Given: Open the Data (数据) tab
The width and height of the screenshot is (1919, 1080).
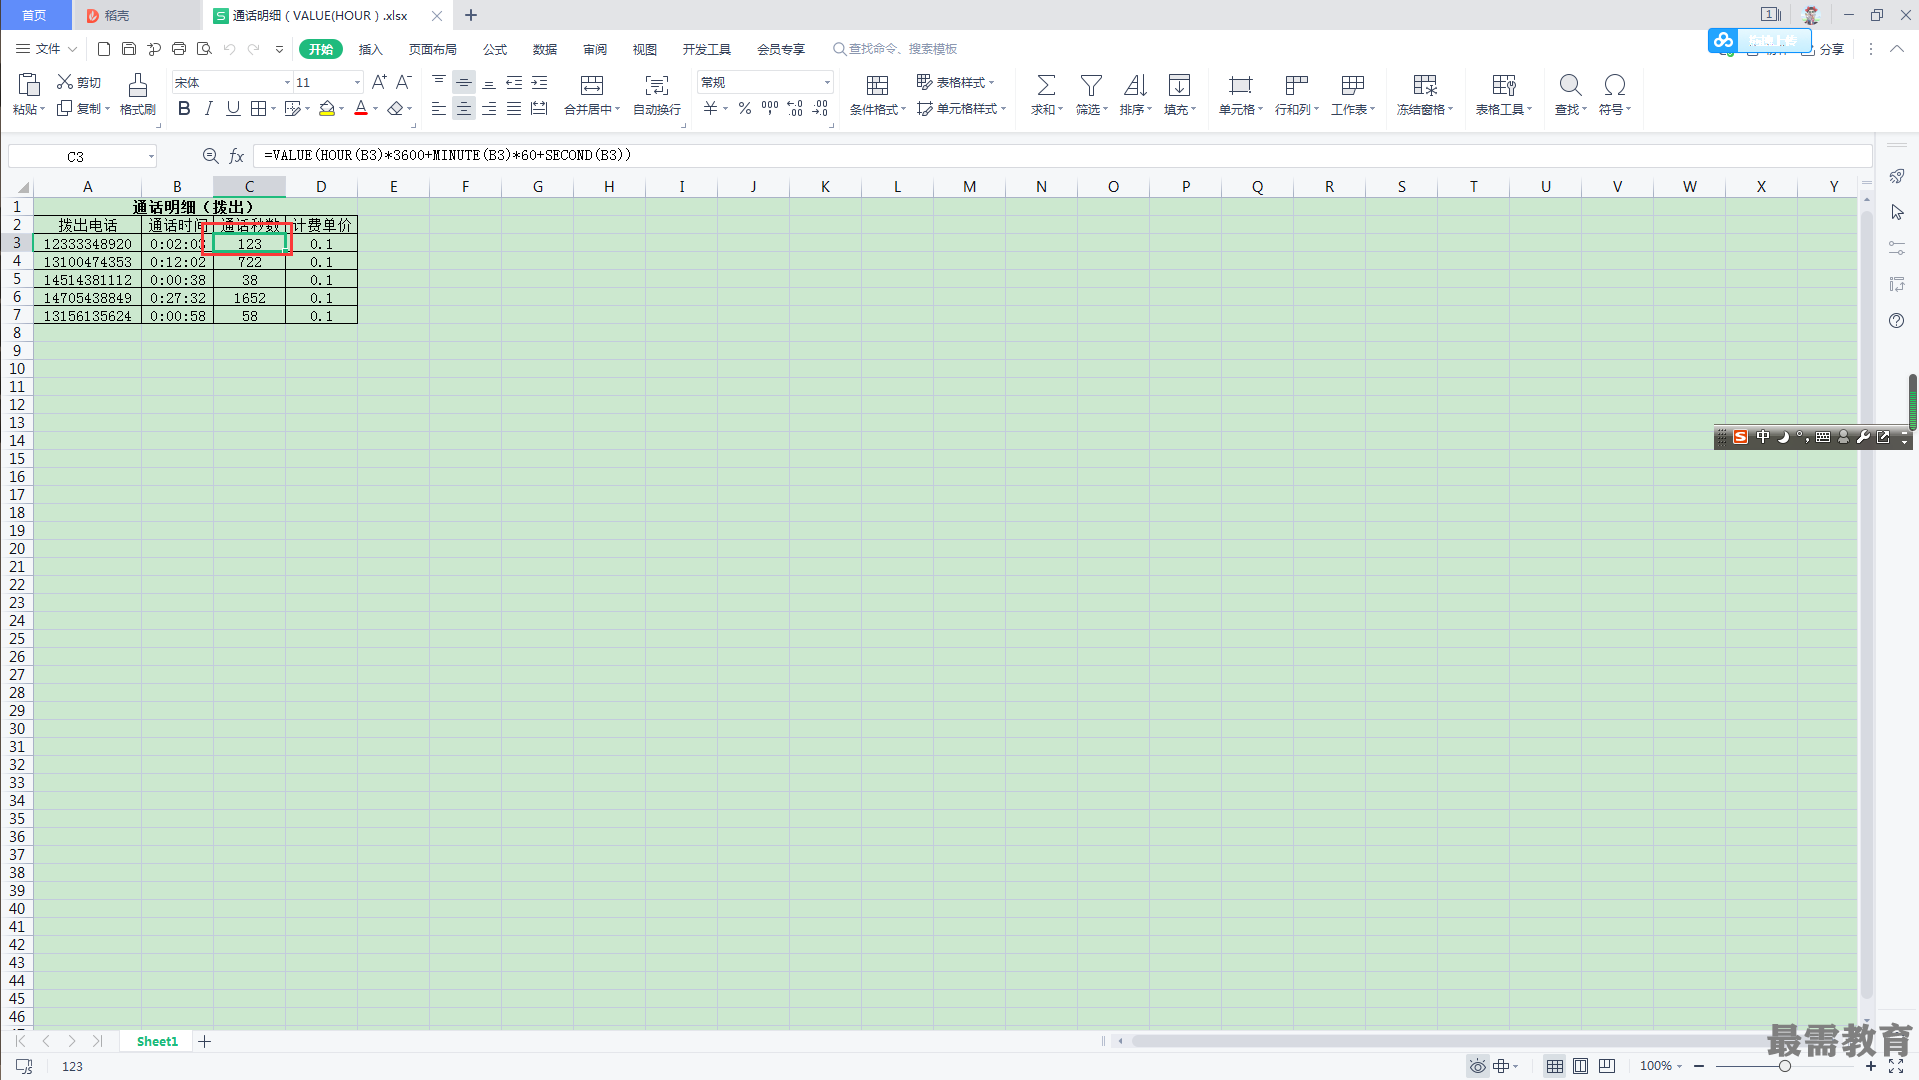Looking at the screenshot, I should (545, 49).
